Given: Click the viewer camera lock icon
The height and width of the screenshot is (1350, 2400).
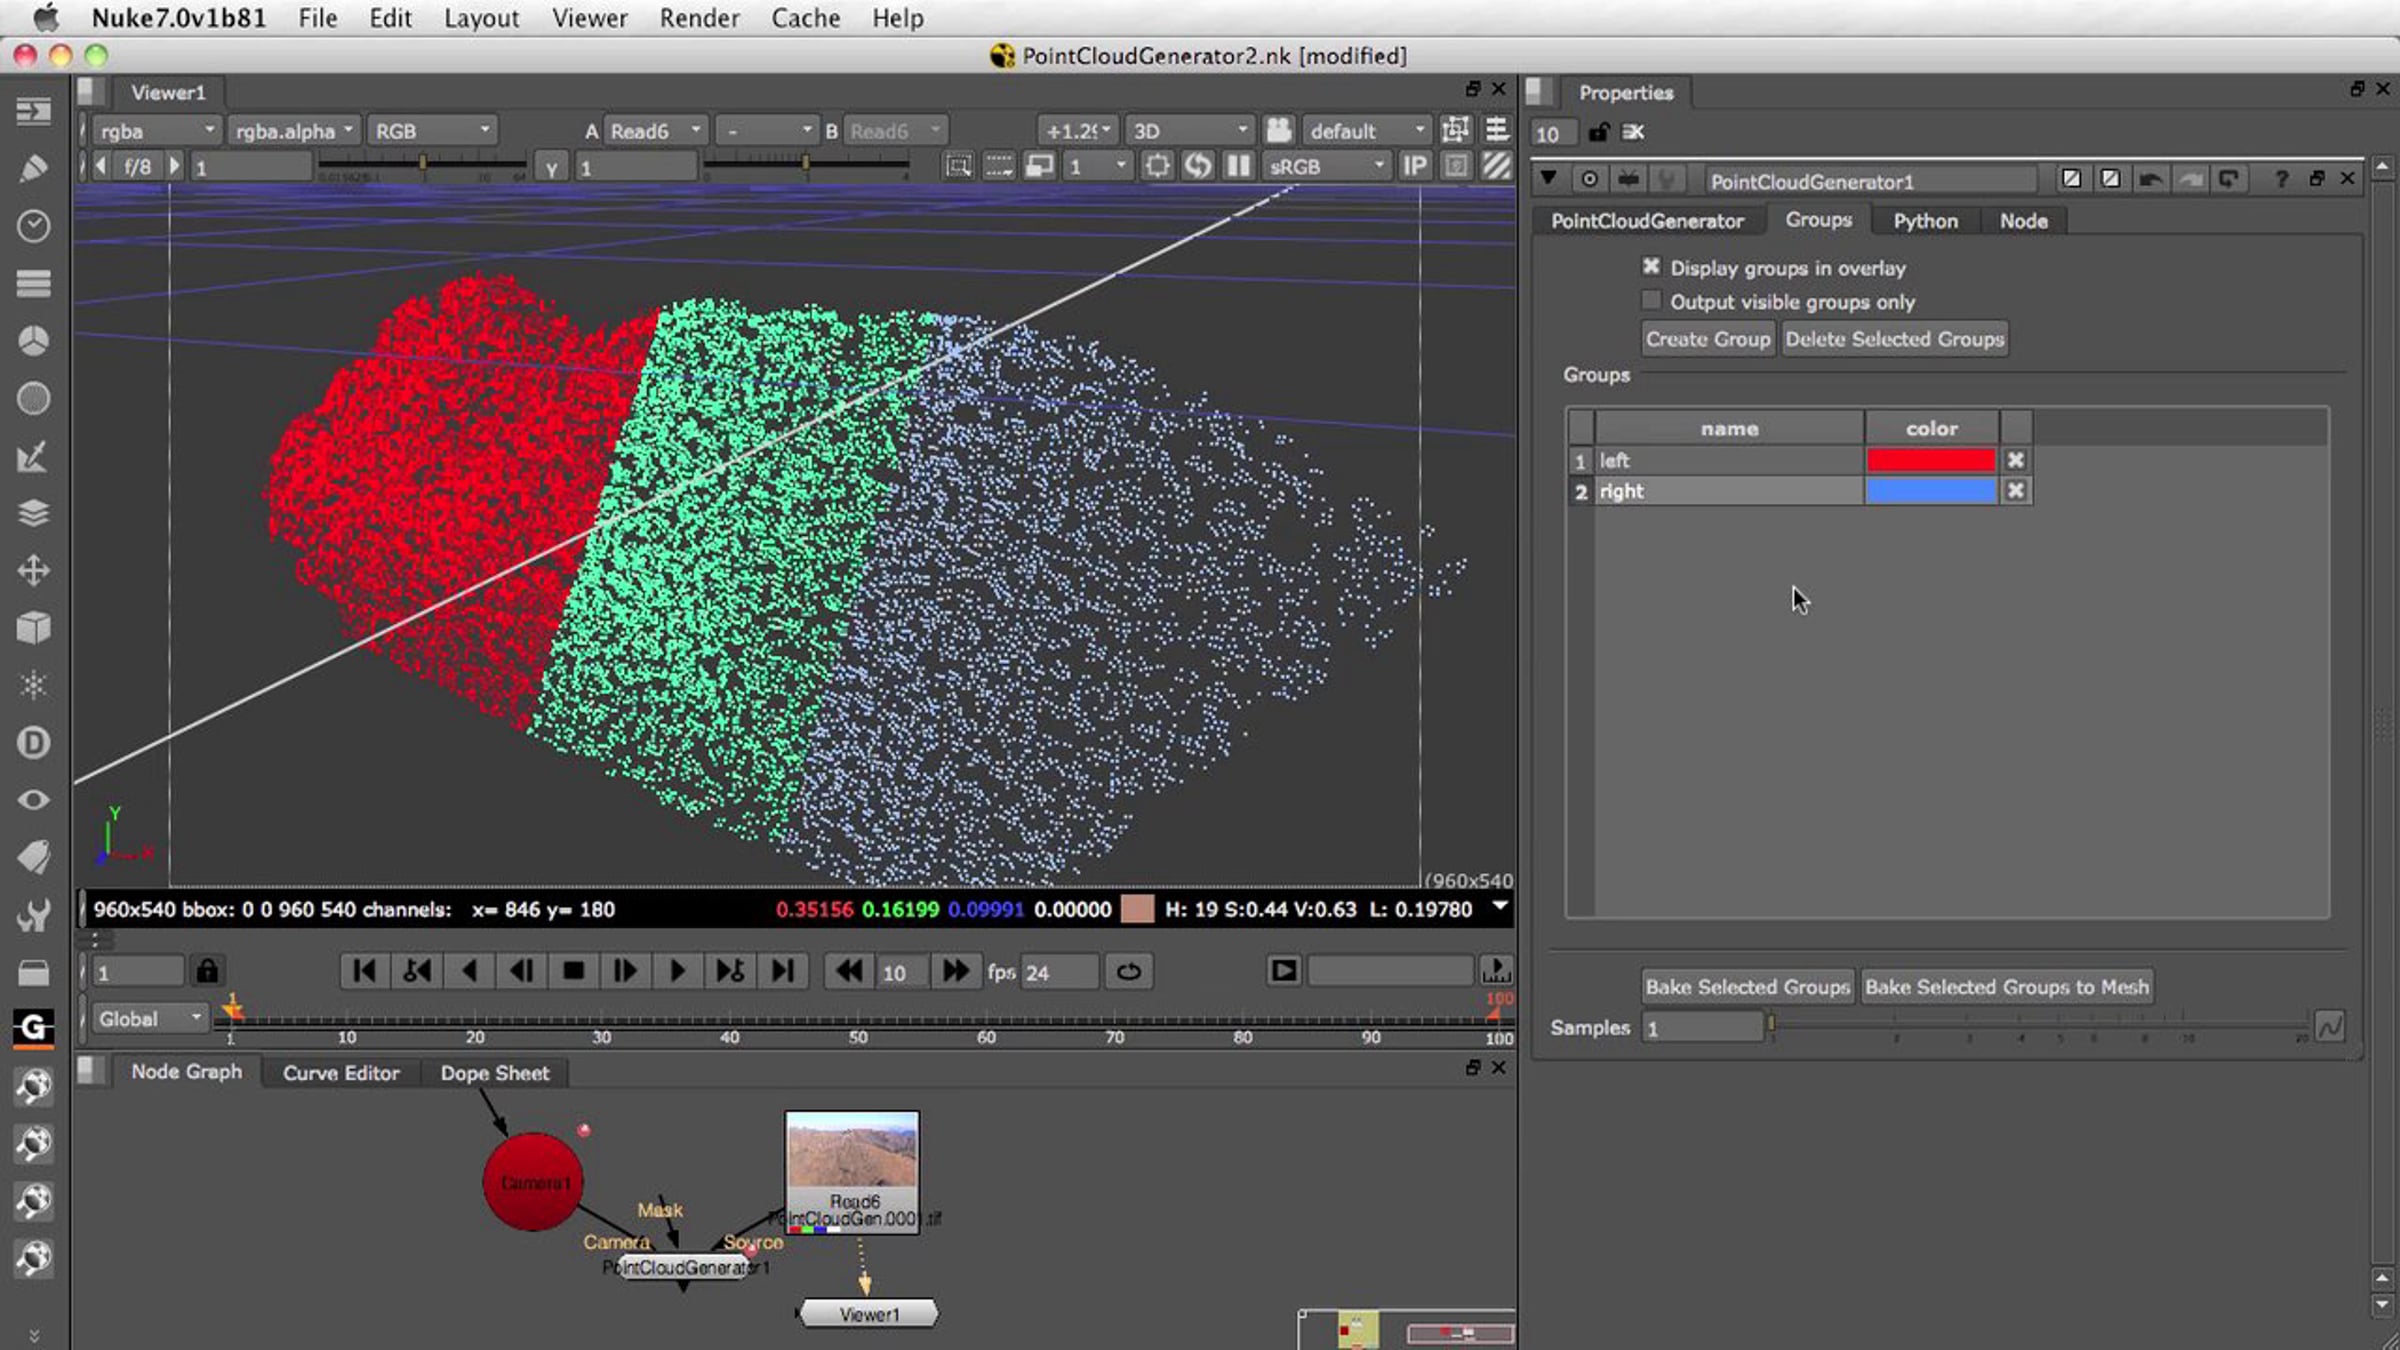Looking at the screenshot, I should 1278,130.
